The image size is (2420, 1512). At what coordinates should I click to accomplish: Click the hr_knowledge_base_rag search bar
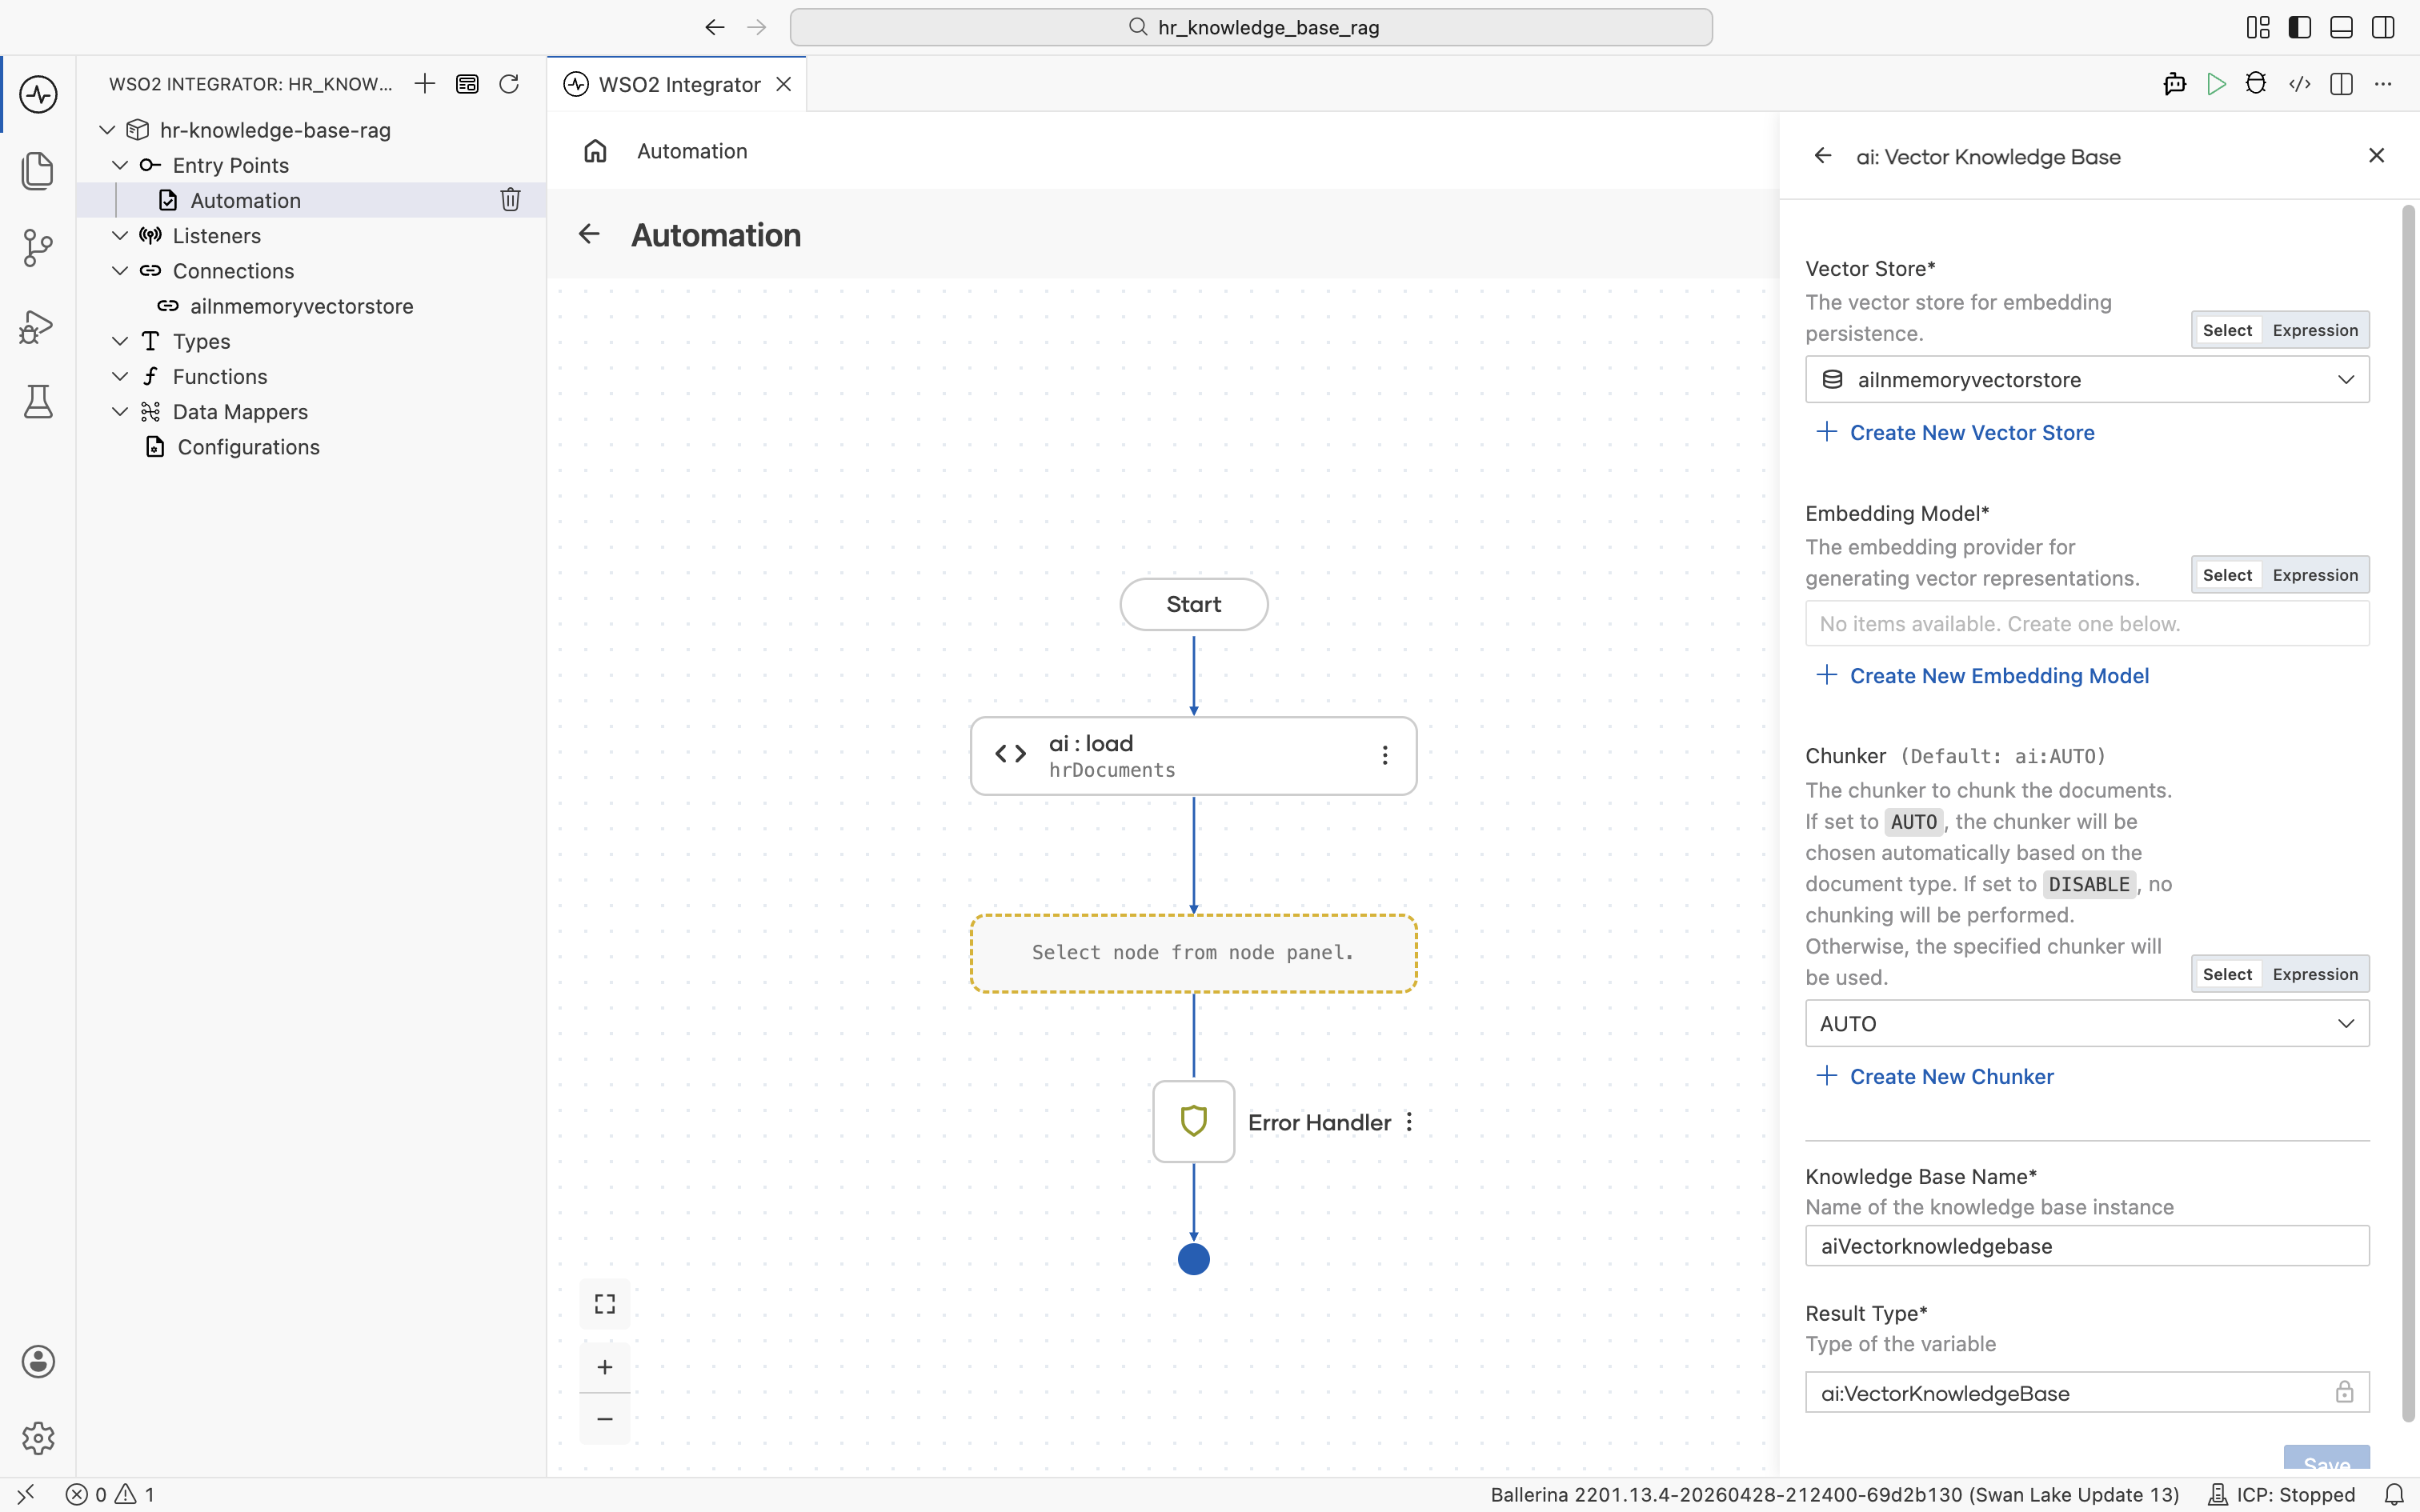click(1251, 27)
